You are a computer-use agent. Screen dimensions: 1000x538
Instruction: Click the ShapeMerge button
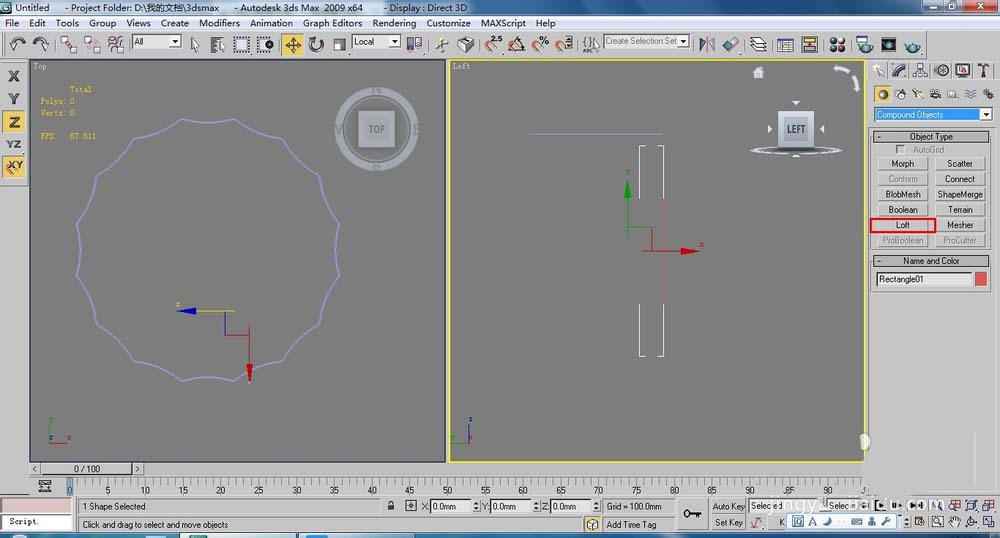point(960,194)
